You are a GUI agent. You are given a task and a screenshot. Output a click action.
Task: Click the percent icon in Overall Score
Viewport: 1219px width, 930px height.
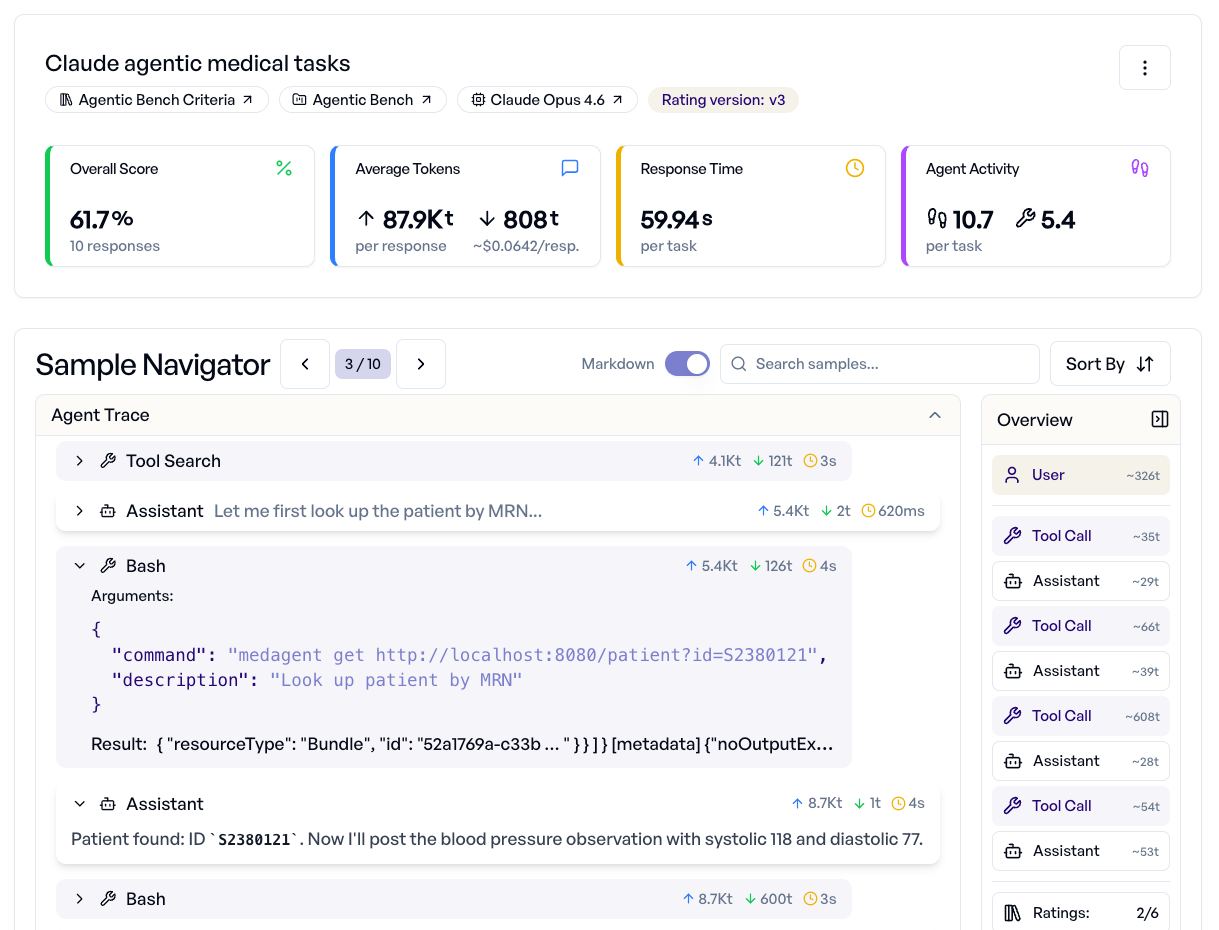pyautogui.click(x=284, y=169)
